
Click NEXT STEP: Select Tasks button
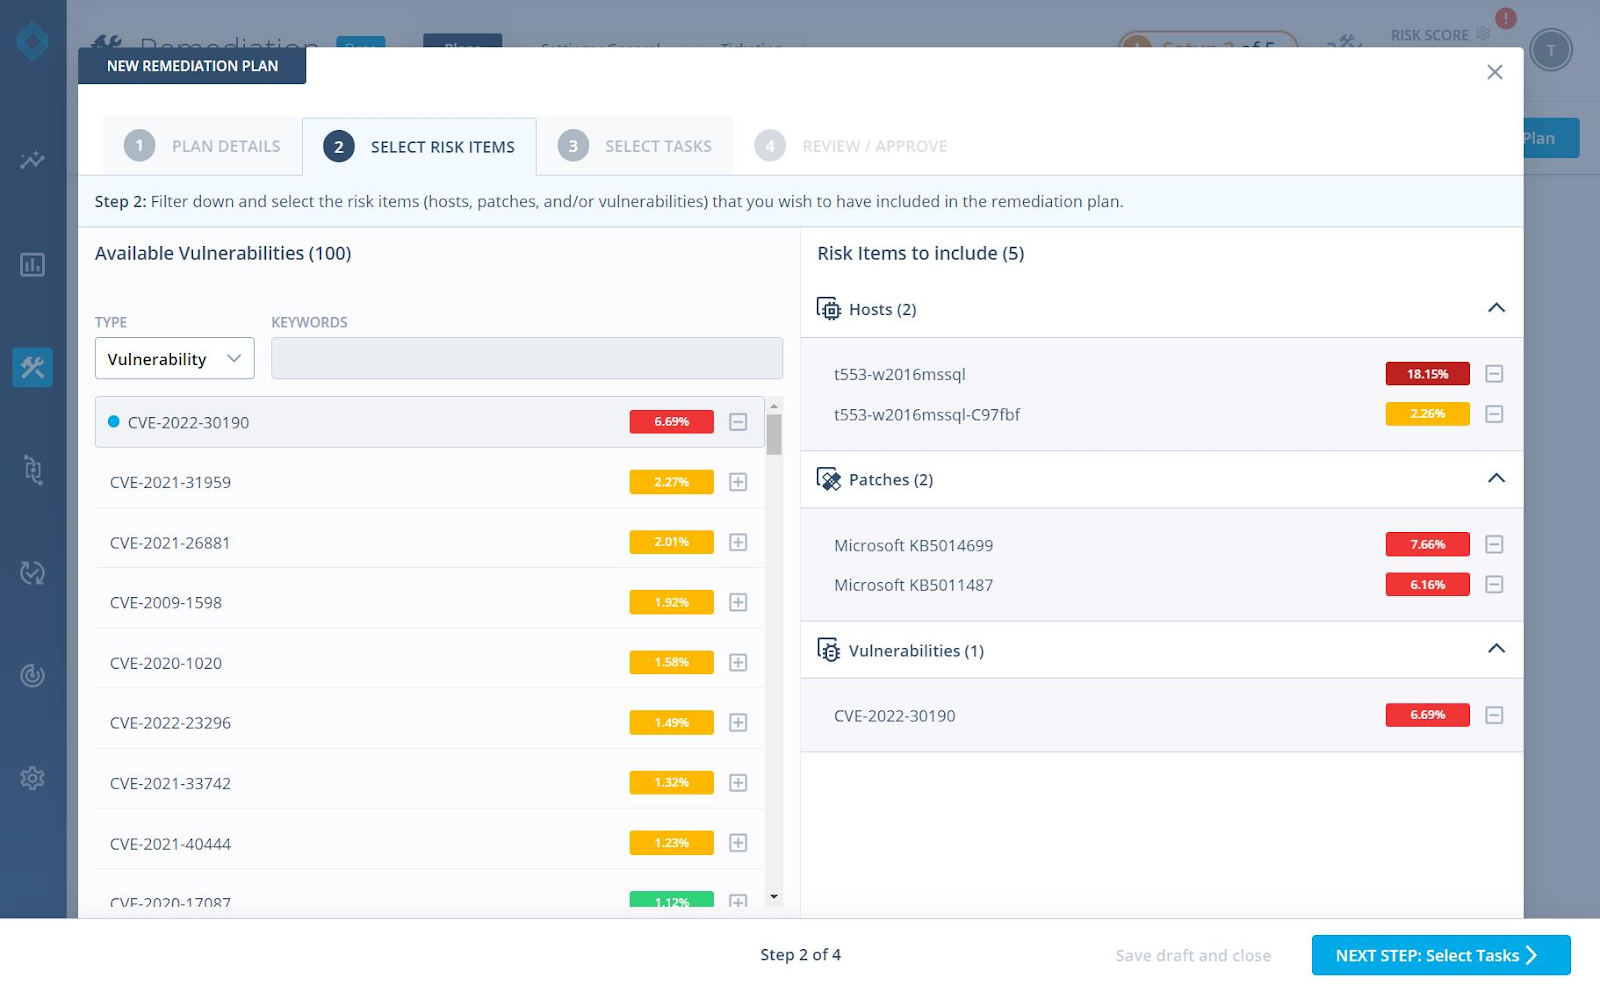(1440, 955)
